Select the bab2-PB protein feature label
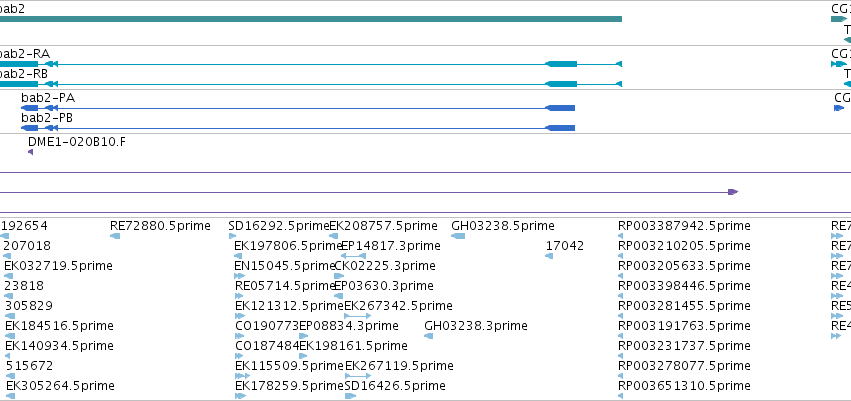Viewport: 851px width, 401px height. click(x=47, y=118)
